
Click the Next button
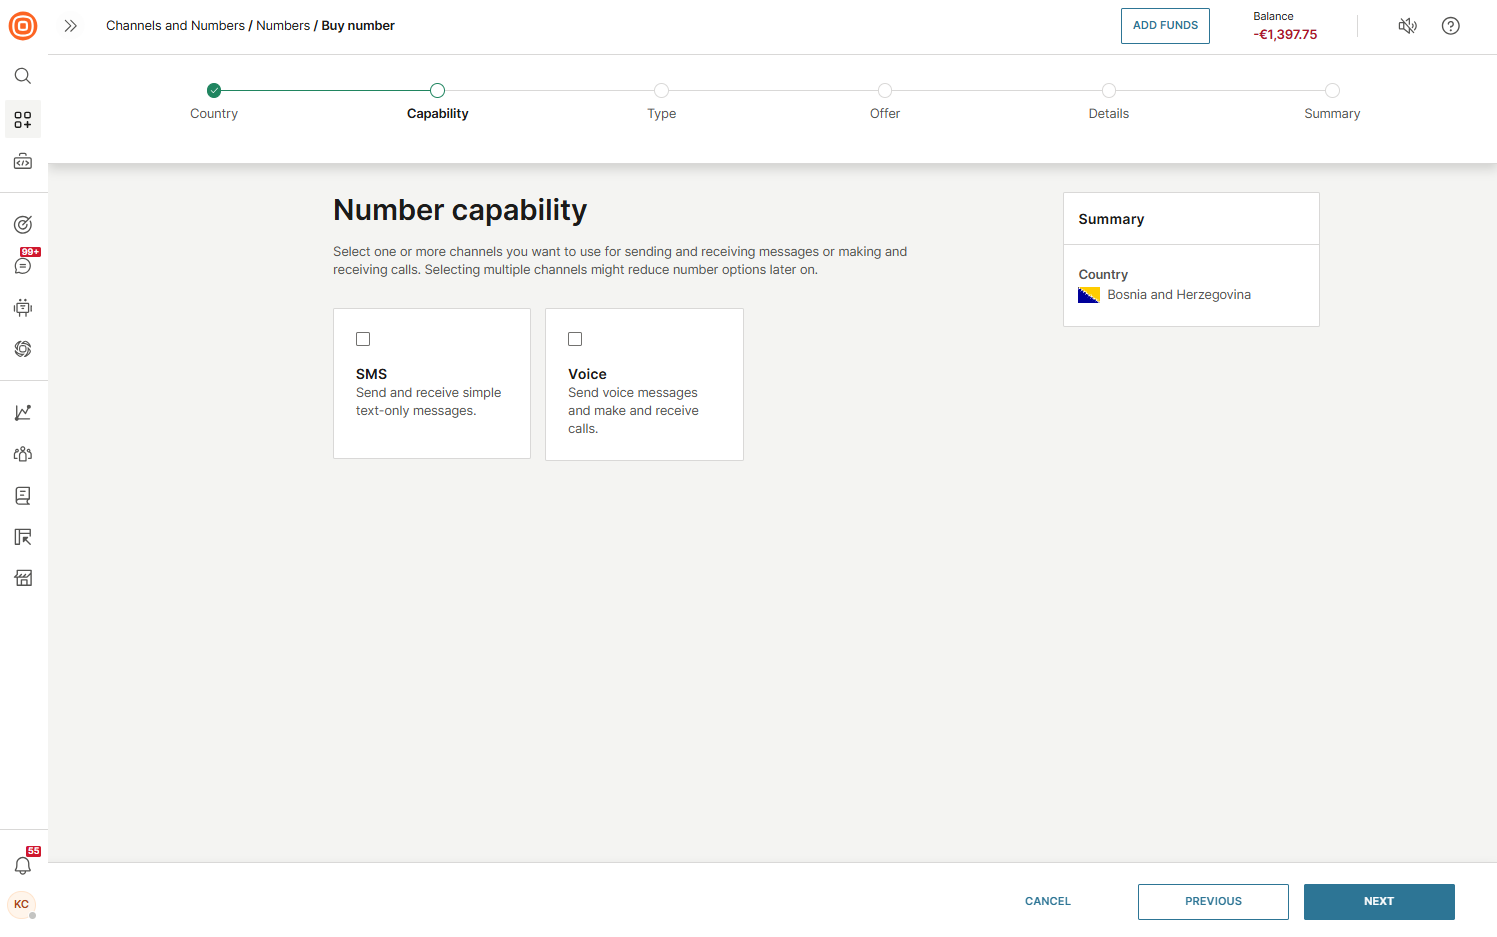[x=1378, y=902]
